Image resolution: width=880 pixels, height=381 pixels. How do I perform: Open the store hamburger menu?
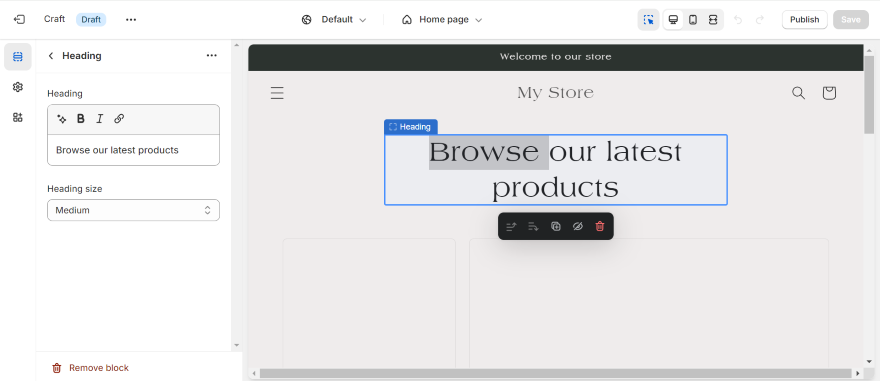point(277,93)
